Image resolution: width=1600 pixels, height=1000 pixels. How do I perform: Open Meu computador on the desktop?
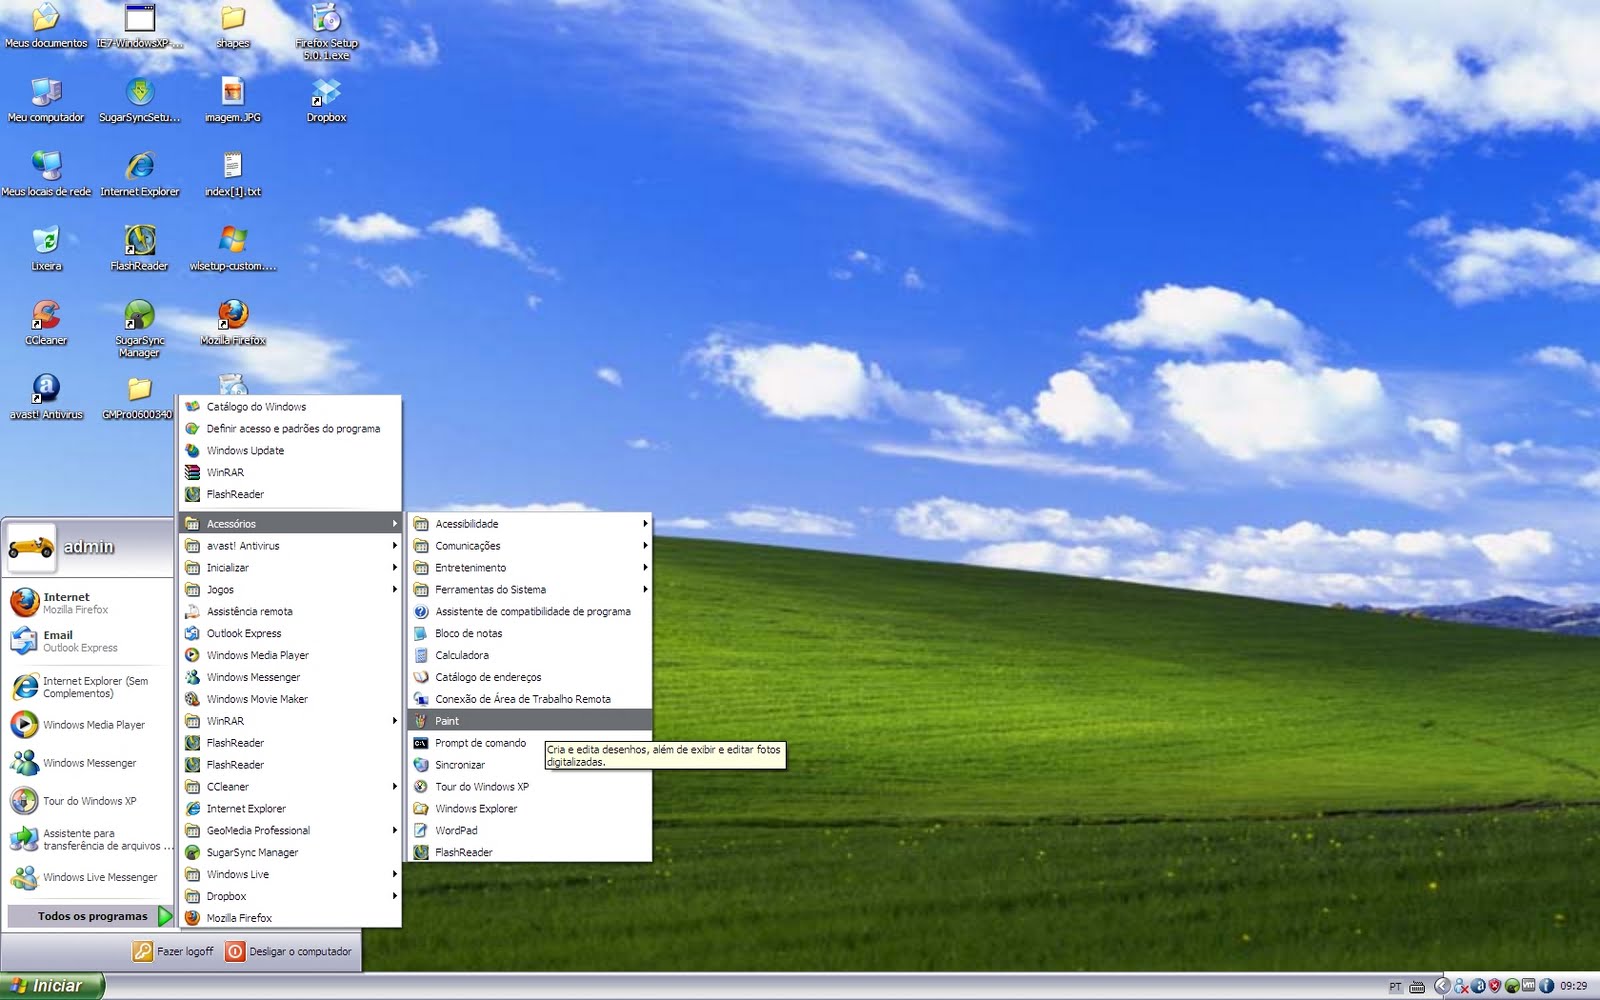[x=46, y=101]
